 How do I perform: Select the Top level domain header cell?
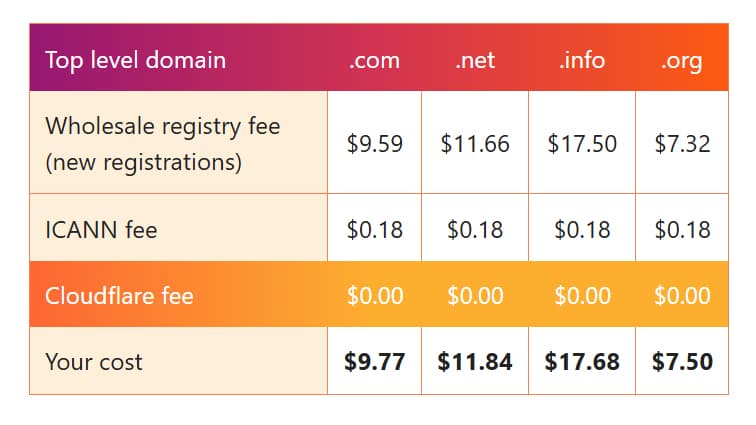pyautogui.click(x=135, y=61)
